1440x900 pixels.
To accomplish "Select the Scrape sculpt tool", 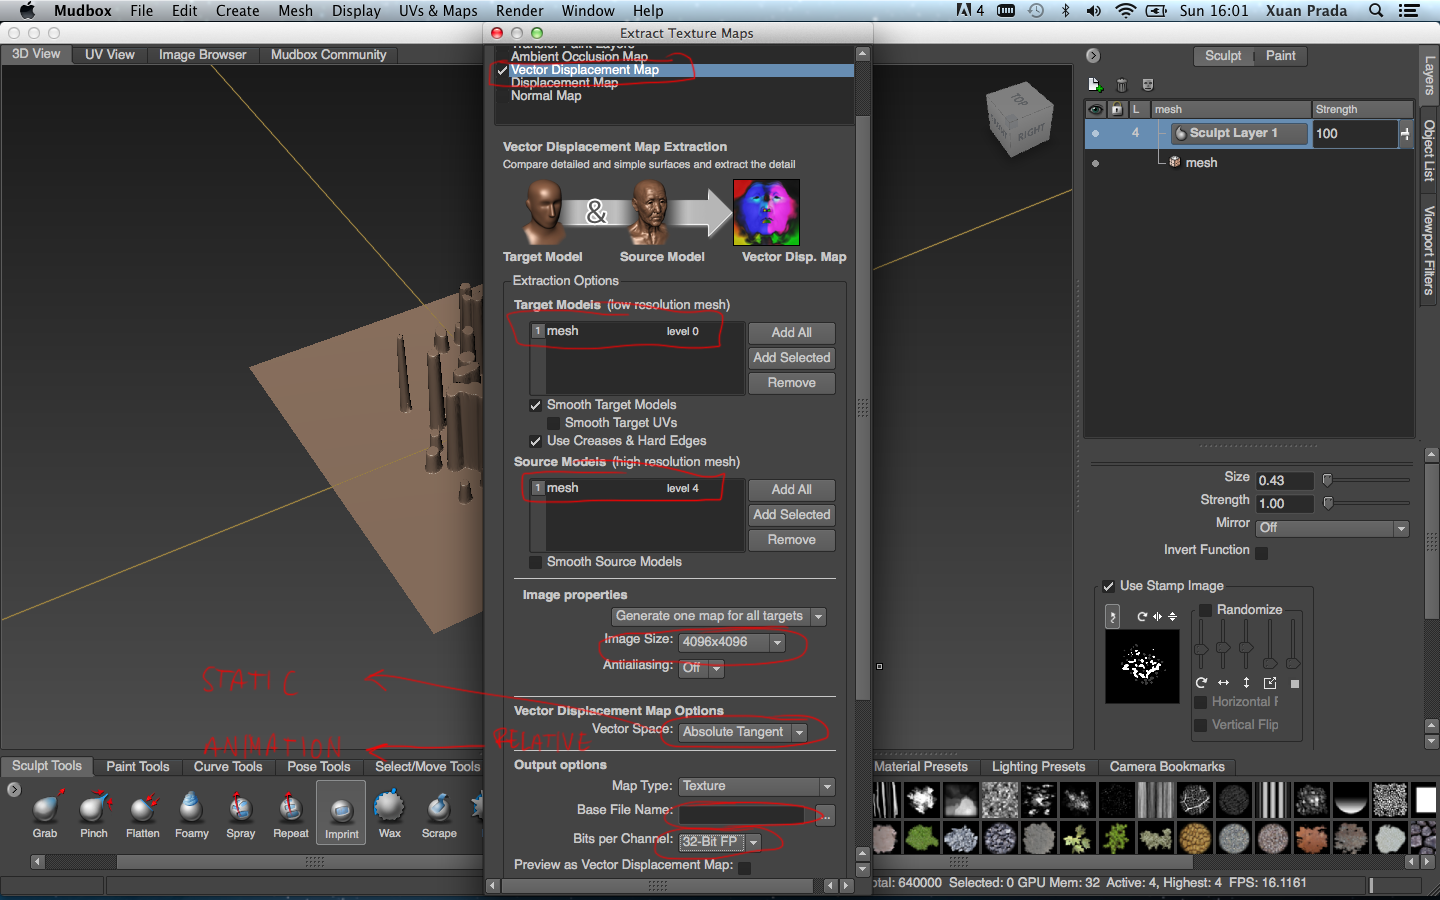I will 439,814.
